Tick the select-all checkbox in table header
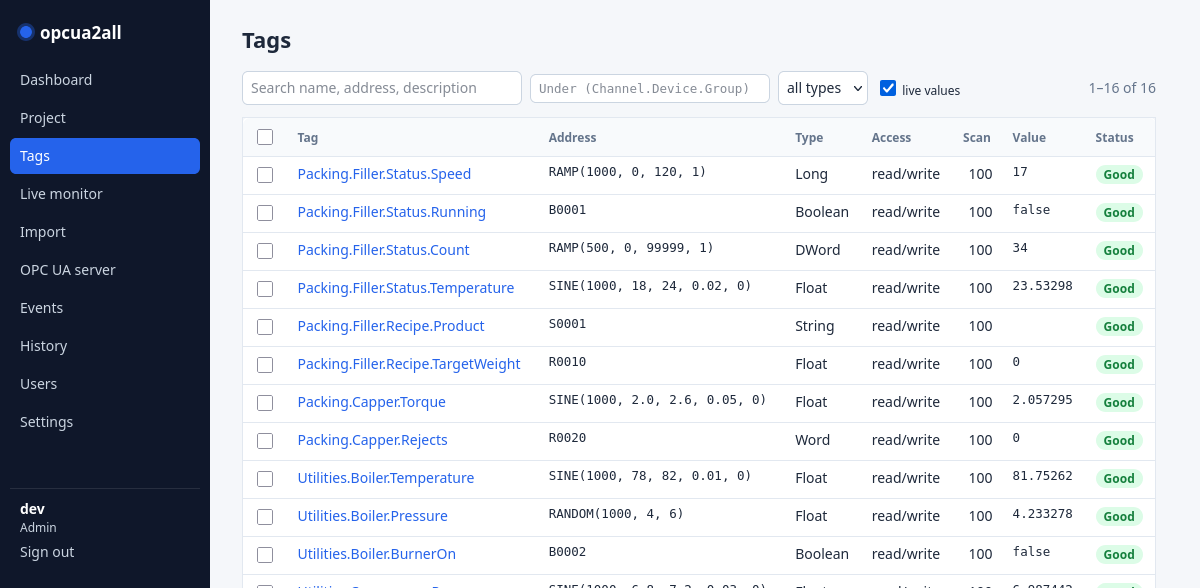Viewport: 1200px width, 588px height. [265, 137]
